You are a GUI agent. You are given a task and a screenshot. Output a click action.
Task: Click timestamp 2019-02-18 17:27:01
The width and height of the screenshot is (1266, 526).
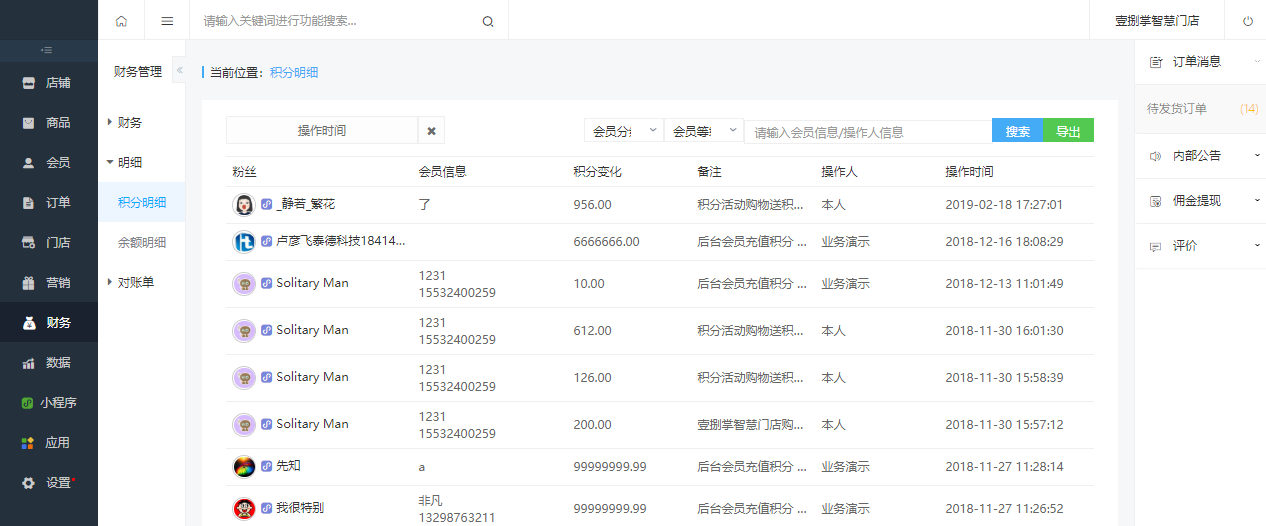(x=1004, y=205)
